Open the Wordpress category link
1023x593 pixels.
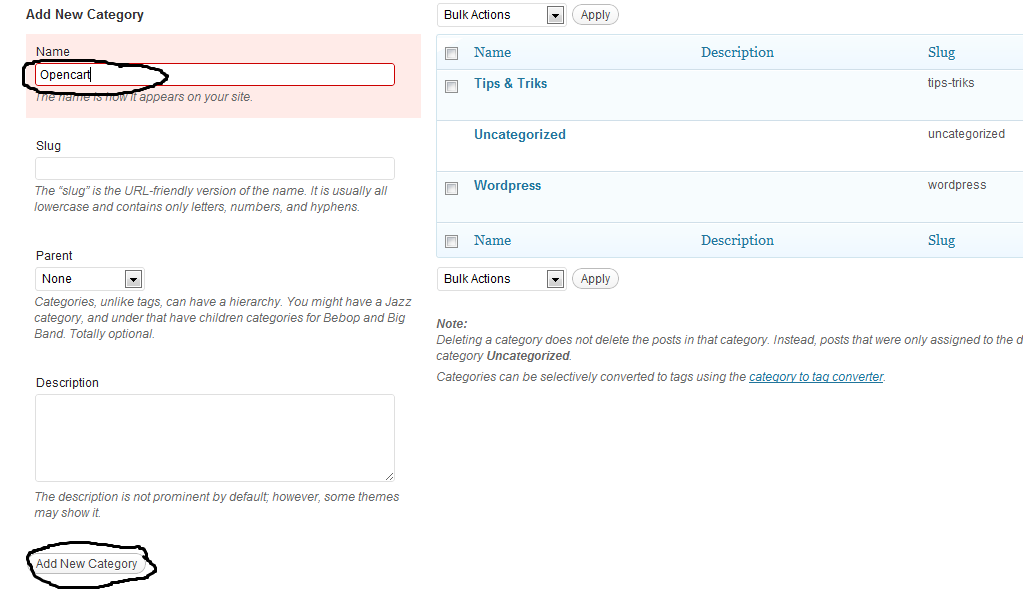(x=507, y=186)
